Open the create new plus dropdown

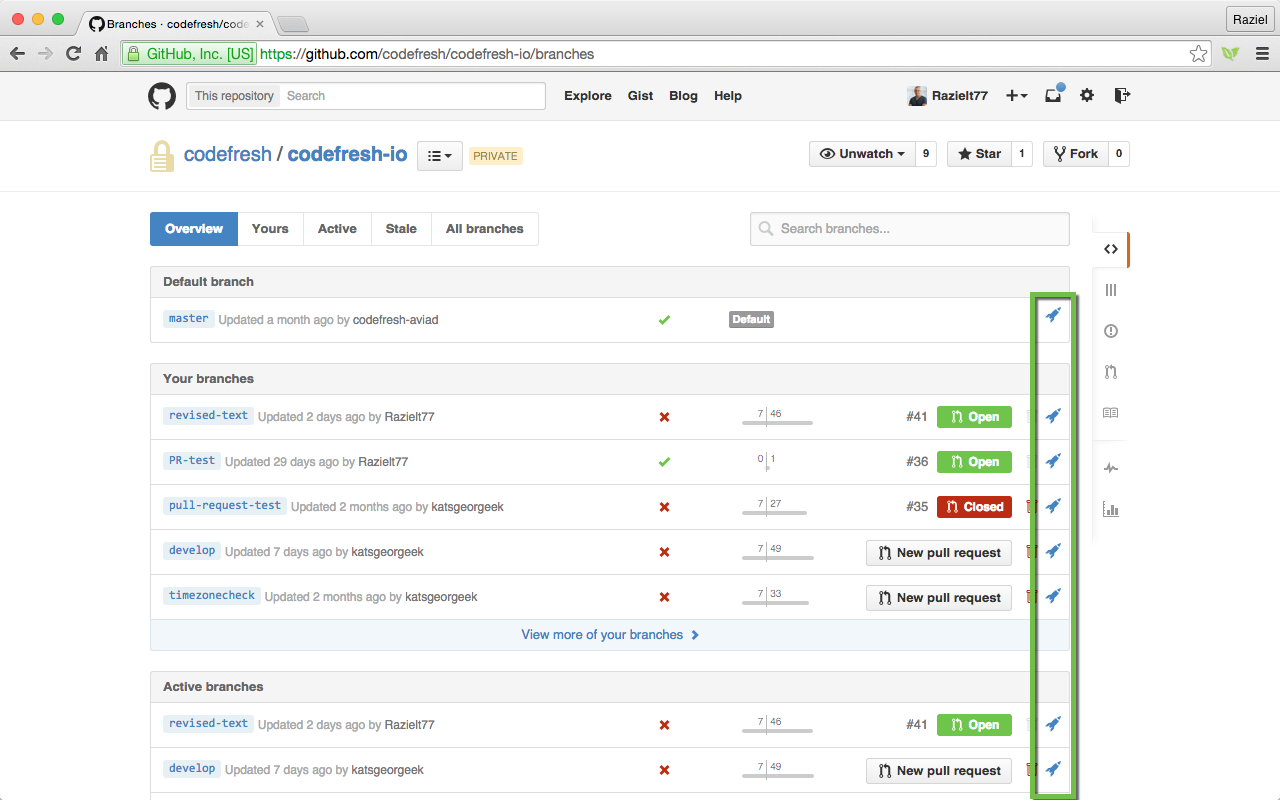coord(1016,96)
